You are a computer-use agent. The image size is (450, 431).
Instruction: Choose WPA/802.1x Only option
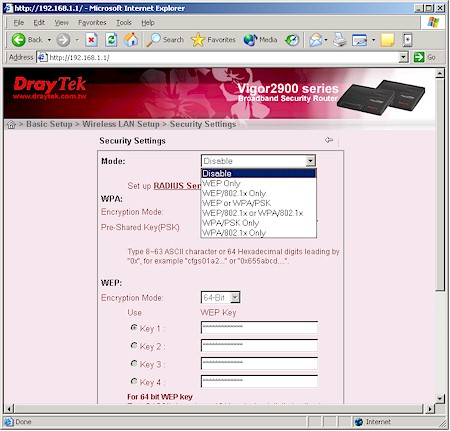258,233
